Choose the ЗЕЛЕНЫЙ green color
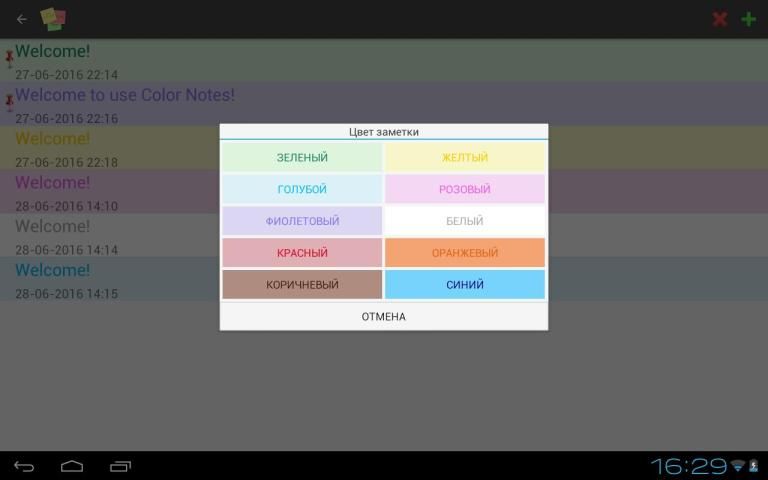The width and height of the screenshot is (768, 480). [302, 157]
